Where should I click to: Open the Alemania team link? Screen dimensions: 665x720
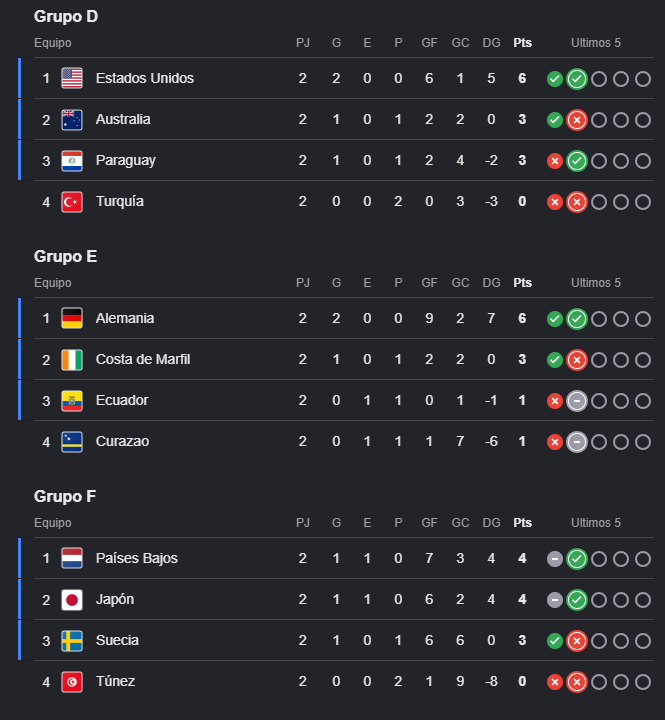(x=125, y=318)
